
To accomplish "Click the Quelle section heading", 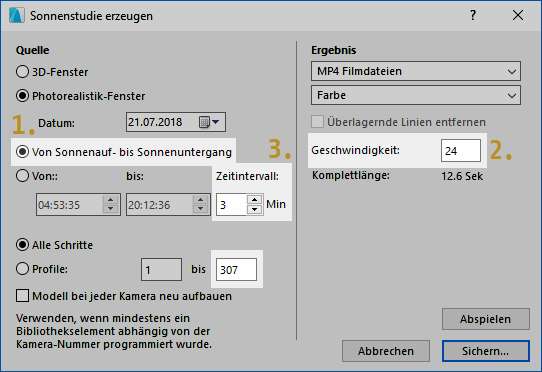I will 32,50.
